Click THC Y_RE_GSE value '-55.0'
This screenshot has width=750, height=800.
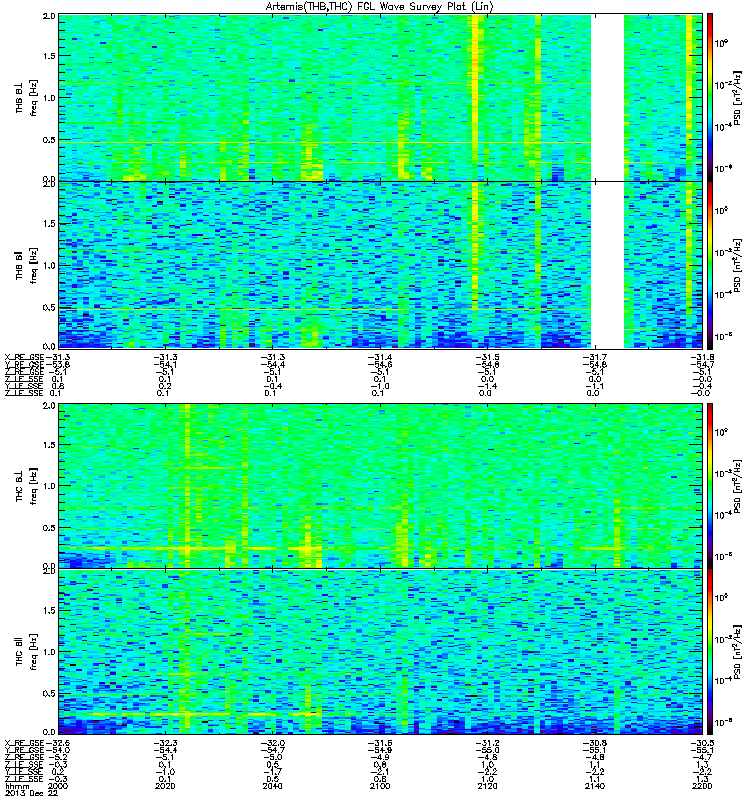click(488, 751)
